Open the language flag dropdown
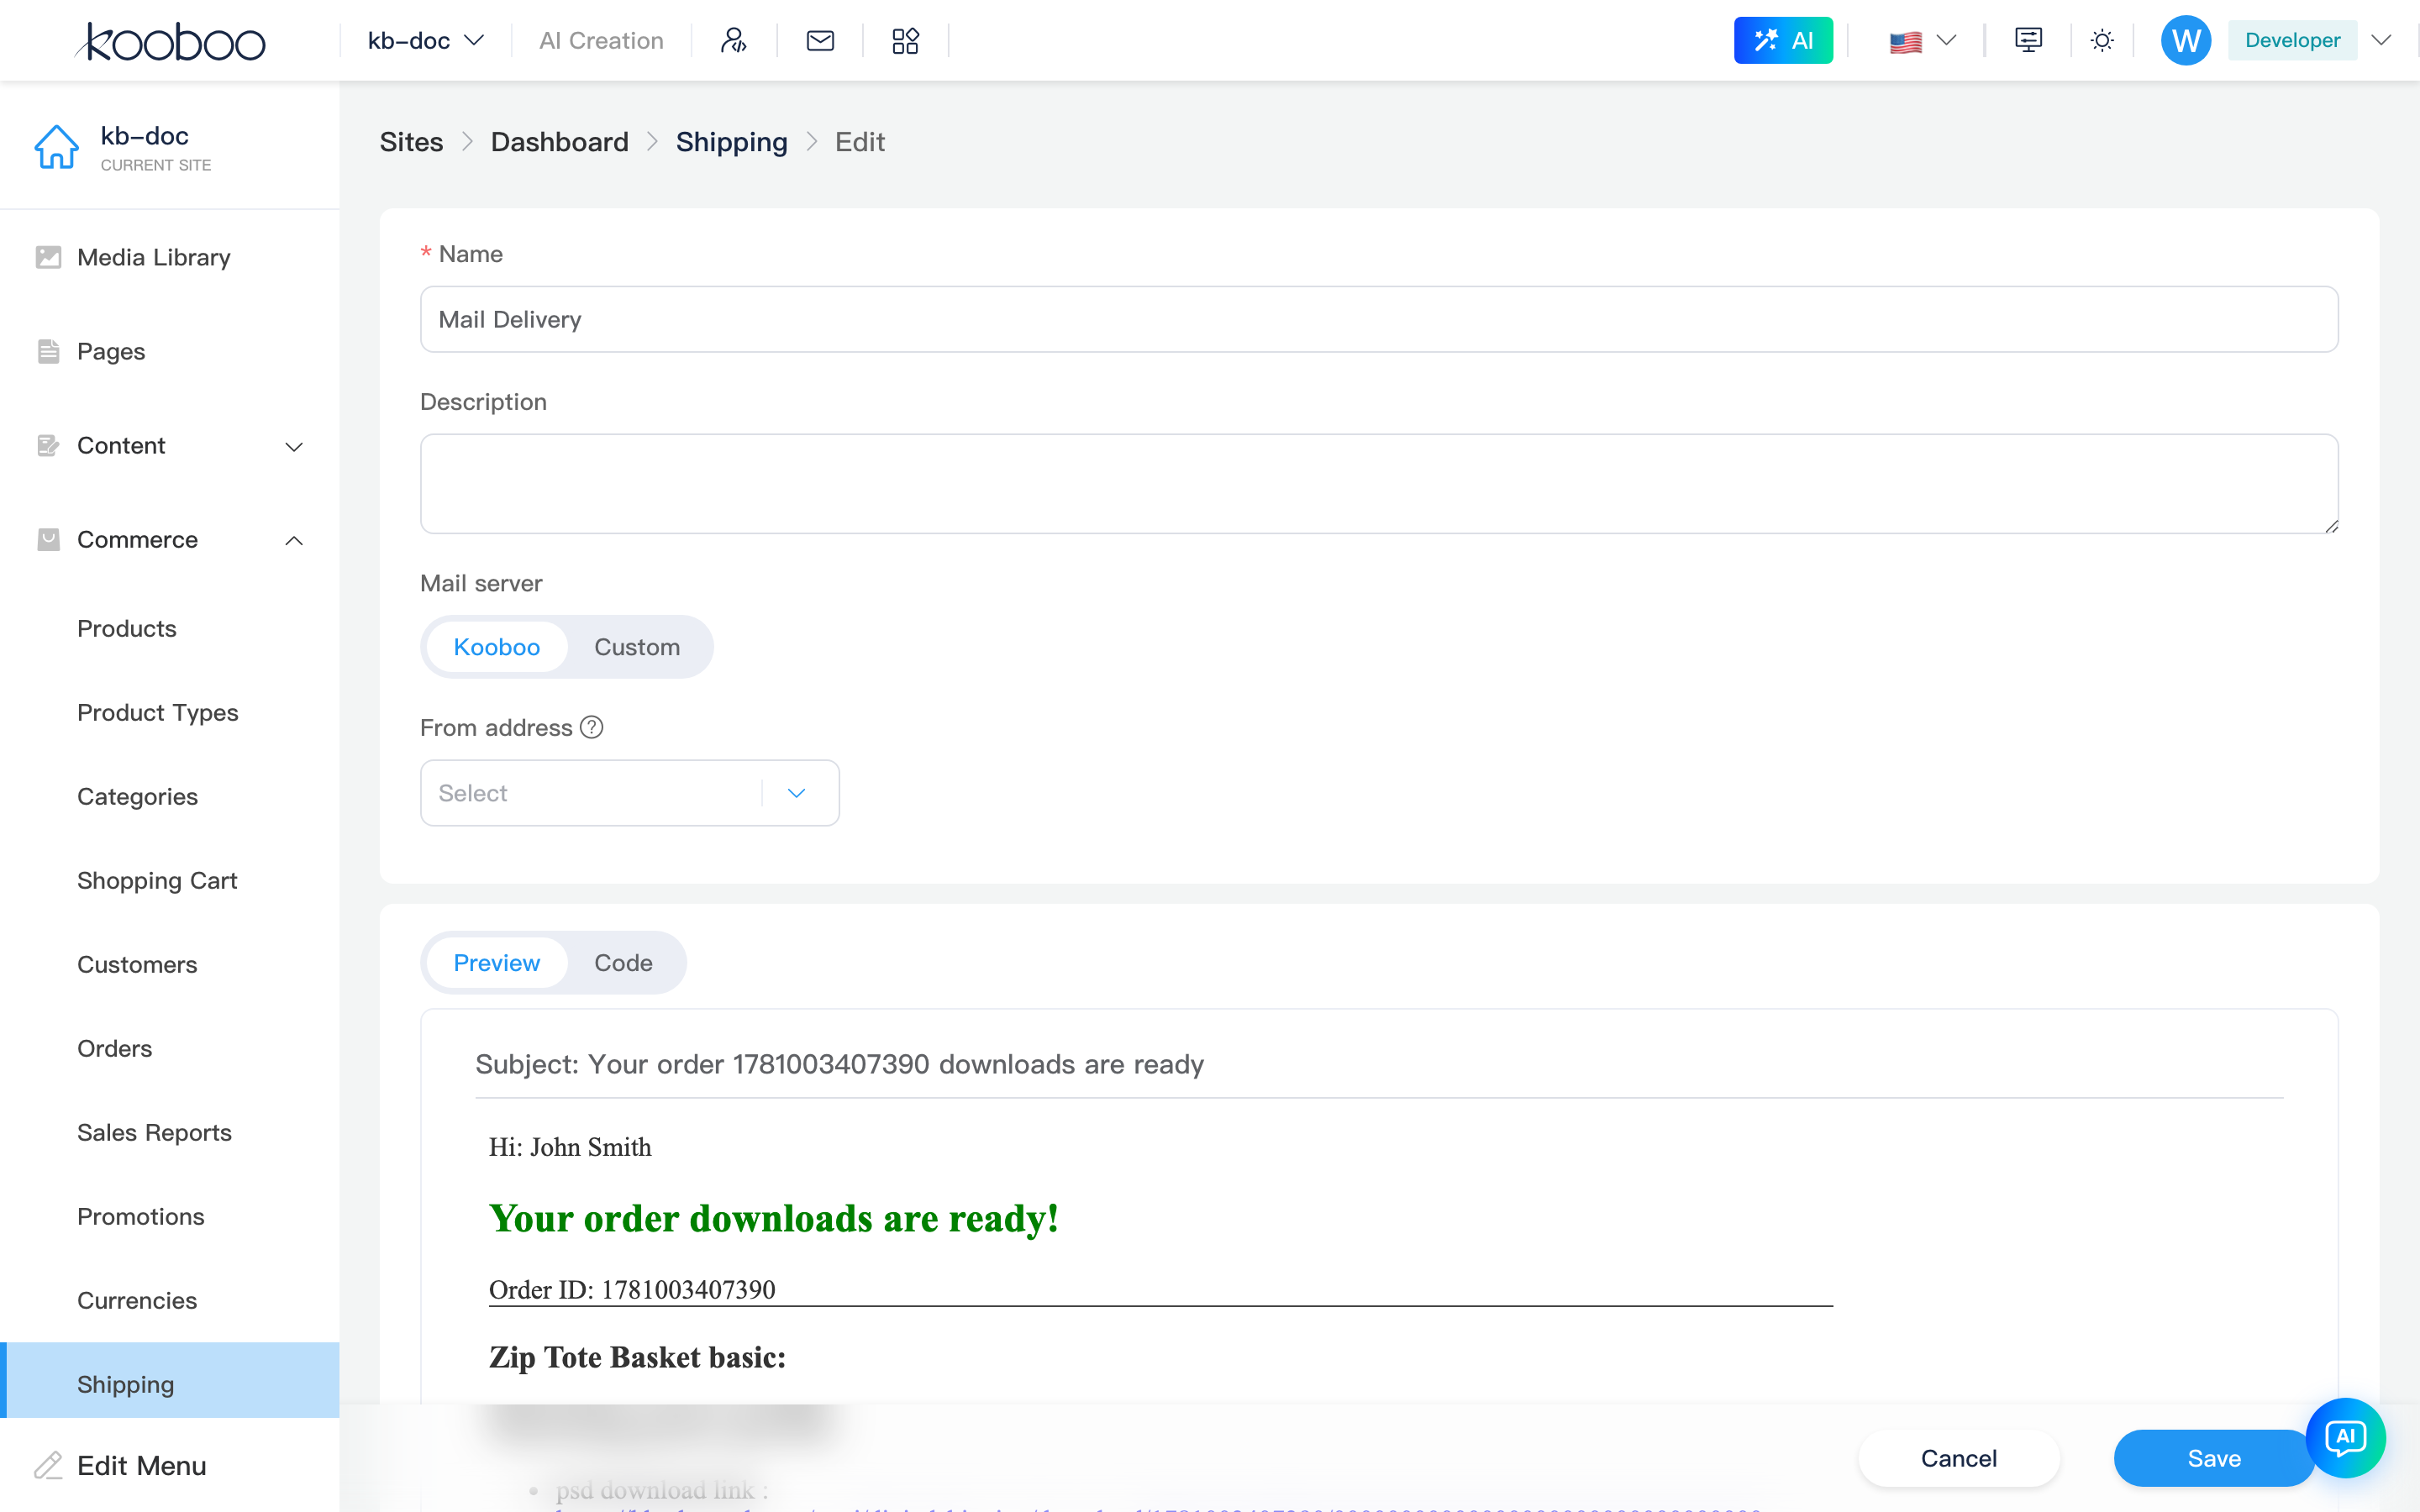The height and width of the screenshot is (1512, 2420). point(1922,41)
